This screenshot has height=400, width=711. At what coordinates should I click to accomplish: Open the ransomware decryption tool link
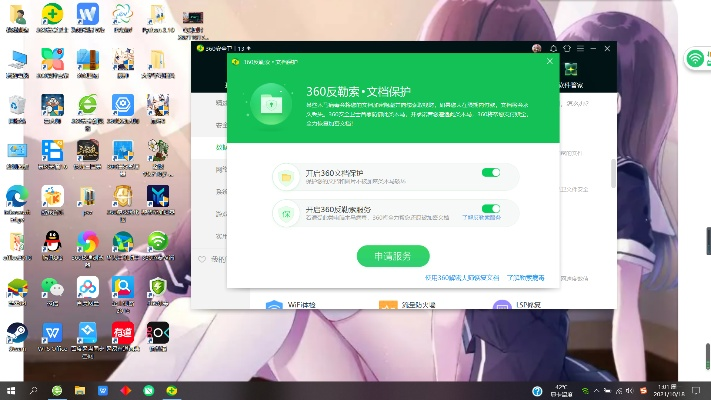click(461, 278)
